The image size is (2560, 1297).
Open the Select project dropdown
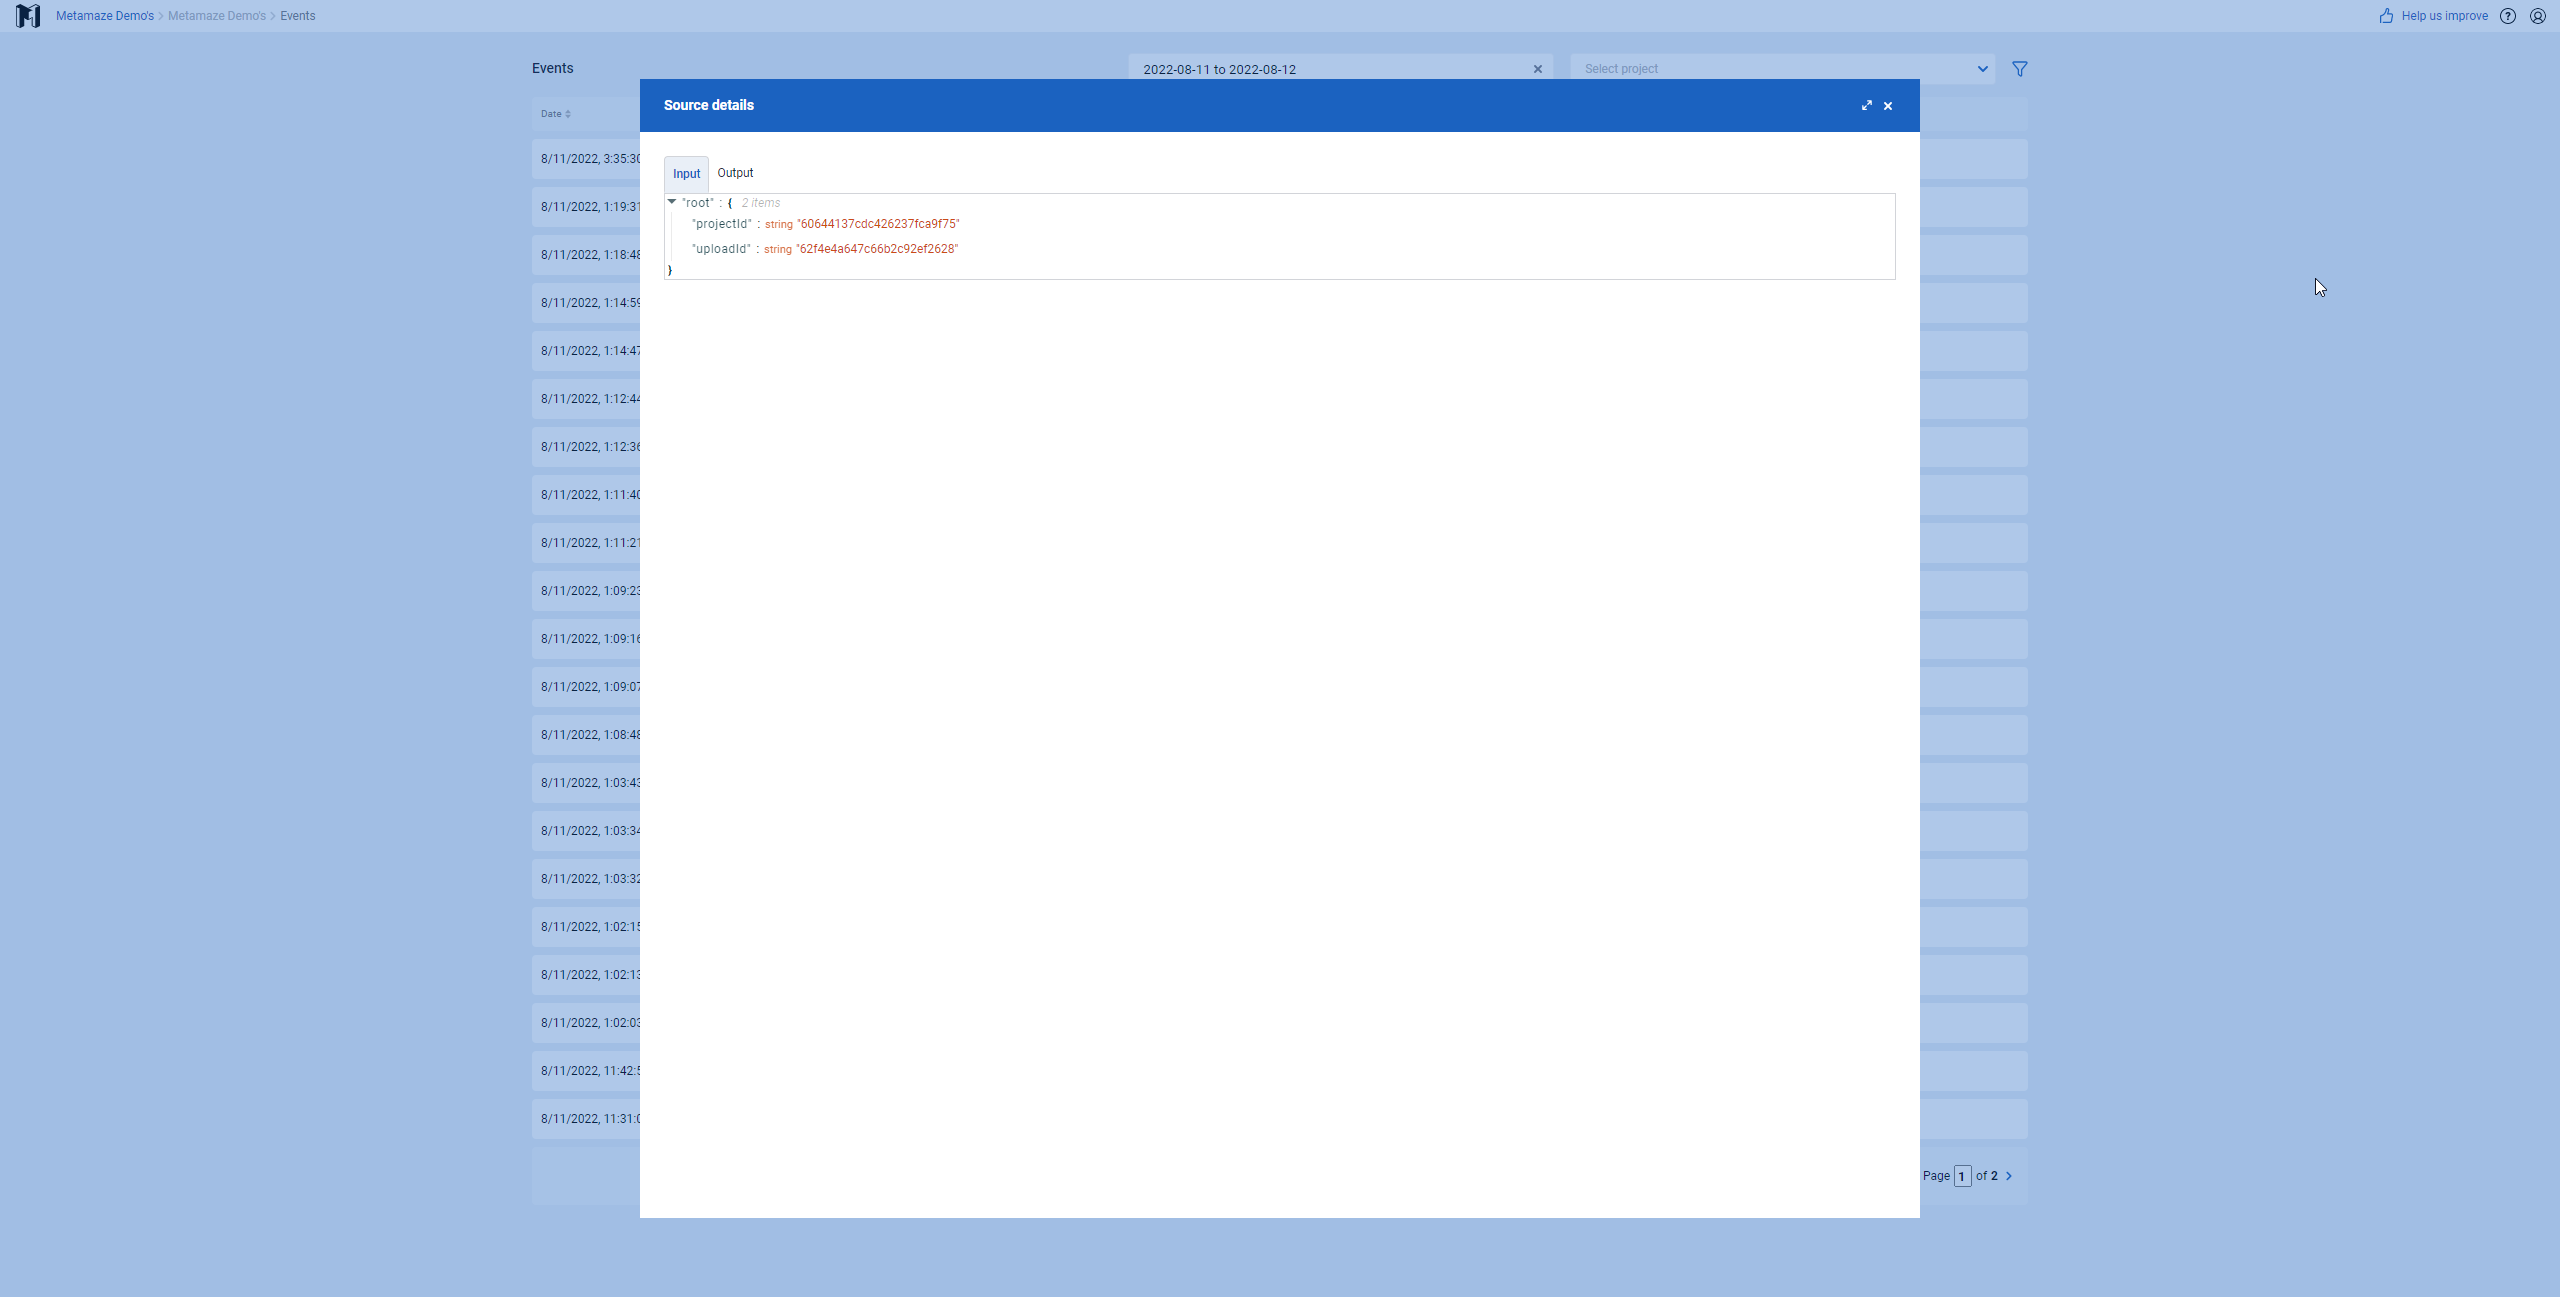(x=1782, y=69)
